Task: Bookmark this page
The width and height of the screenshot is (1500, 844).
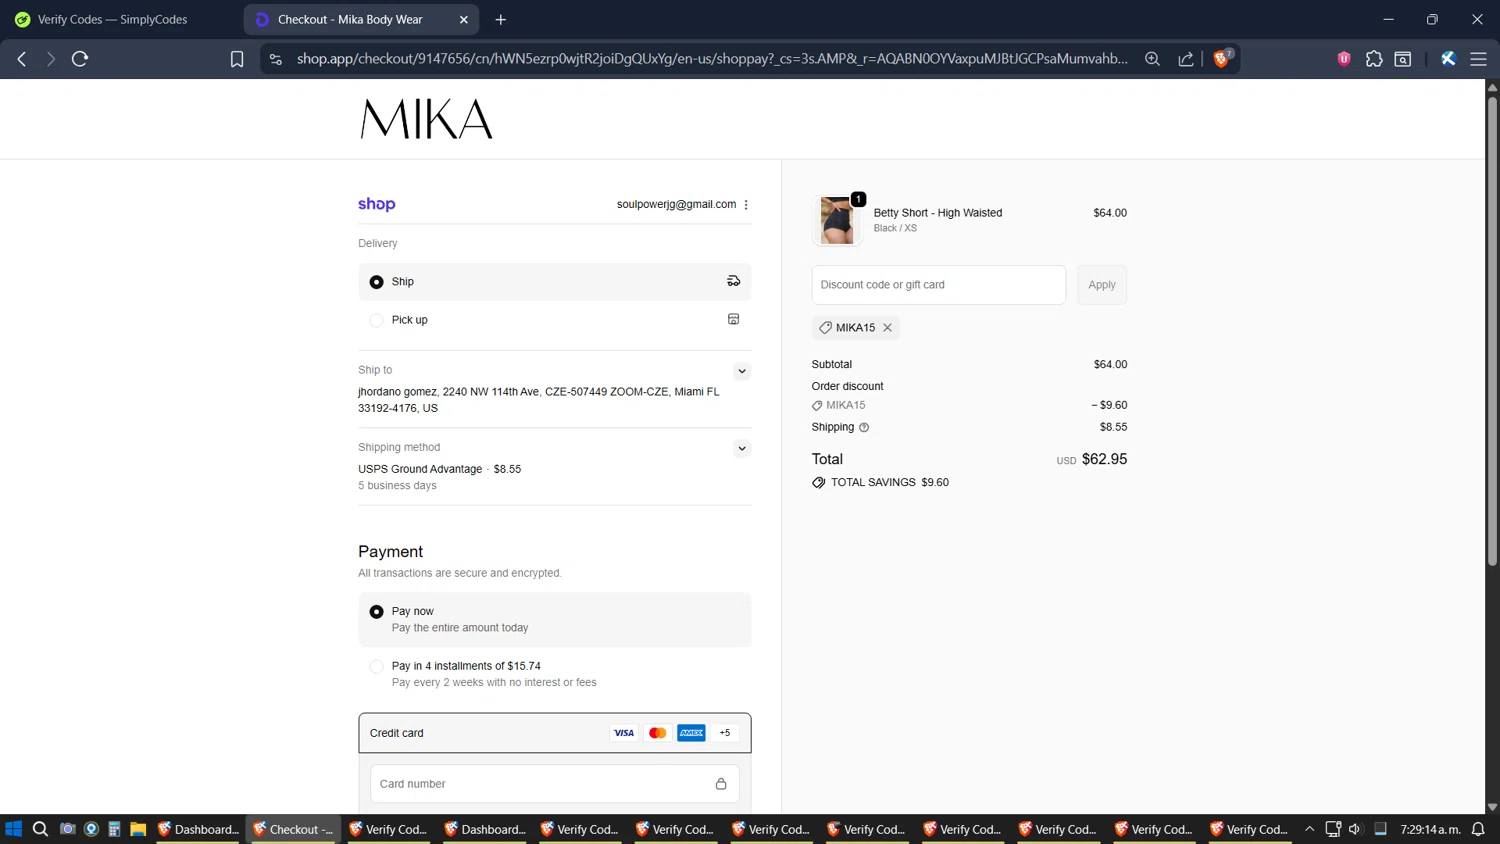Action: [237, 59]
